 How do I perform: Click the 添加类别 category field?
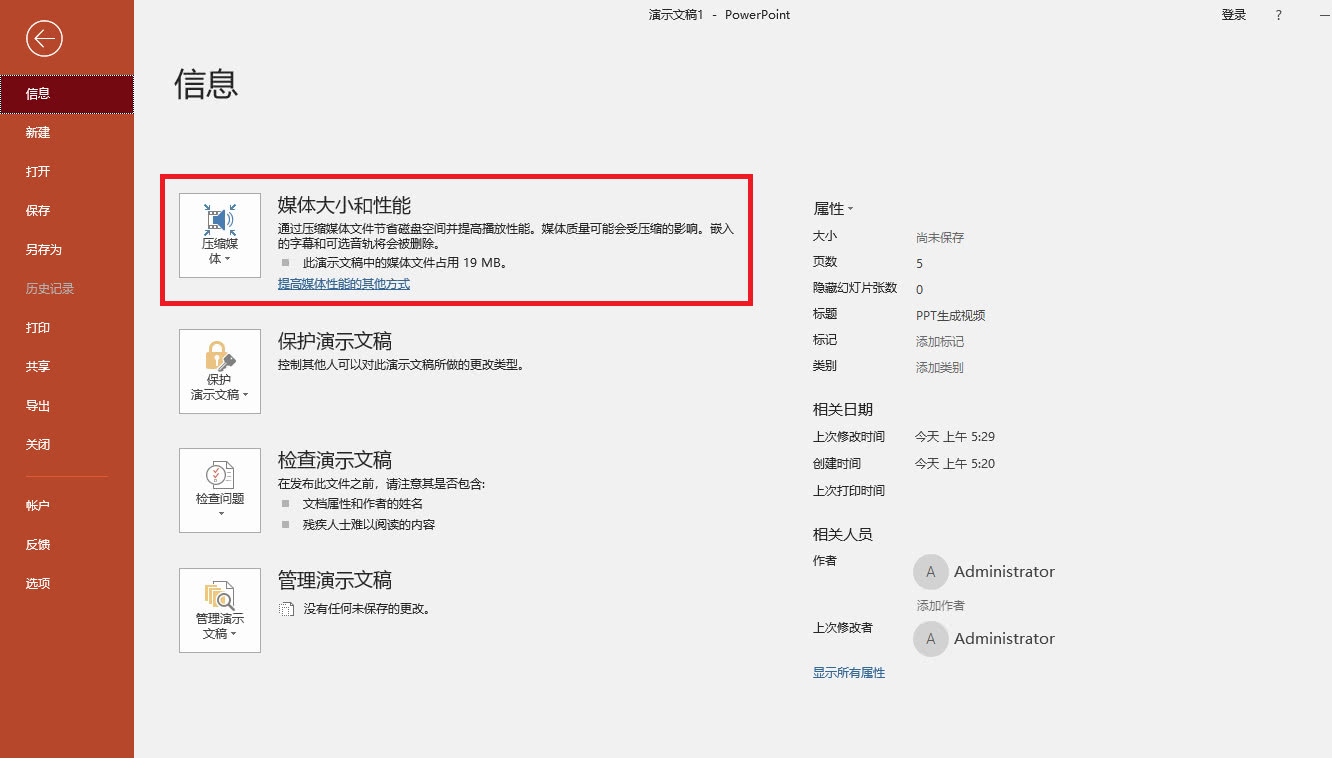[x=940, y=368]
